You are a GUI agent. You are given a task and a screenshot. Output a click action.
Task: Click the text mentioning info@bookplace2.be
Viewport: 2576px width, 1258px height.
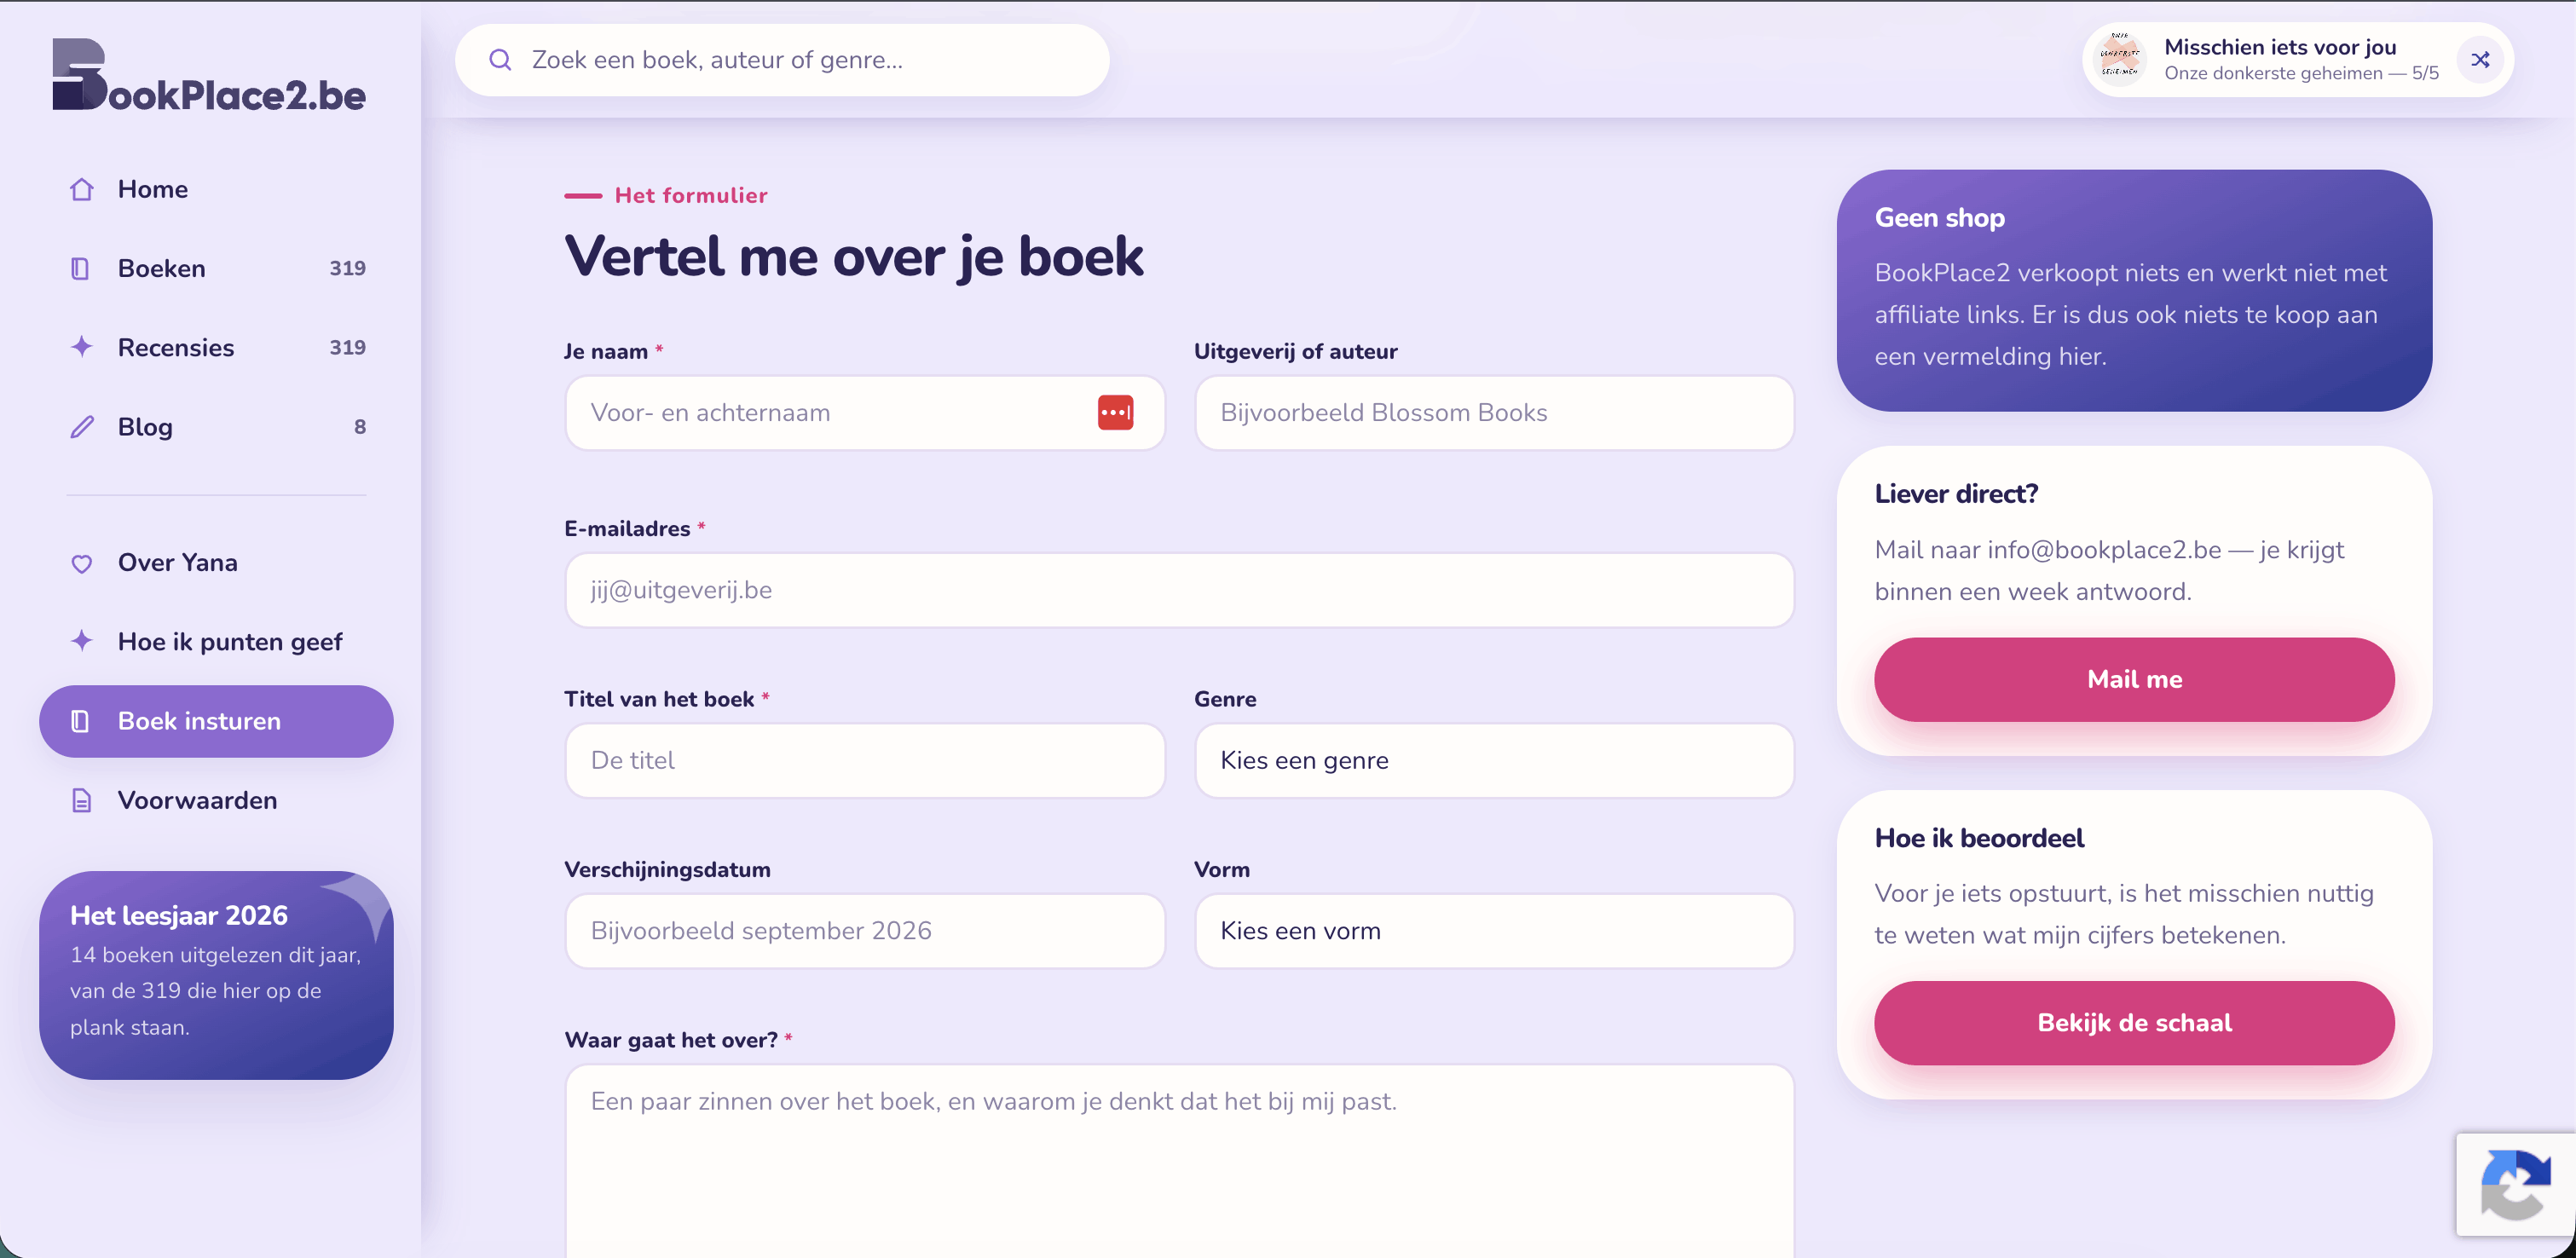[2109, 571]
